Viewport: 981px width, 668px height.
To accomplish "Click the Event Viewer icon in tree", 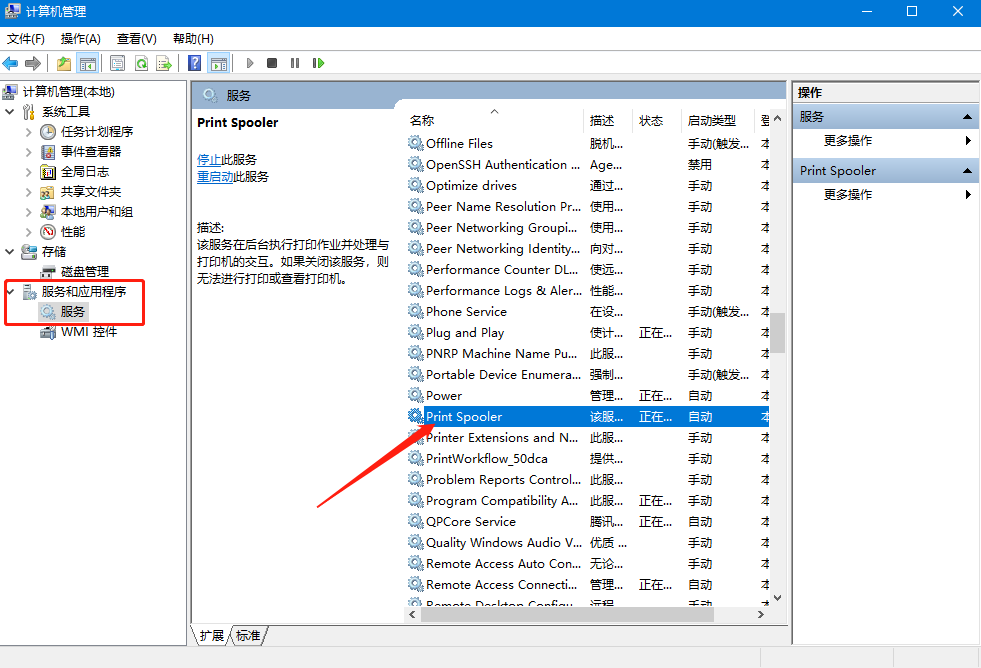I will point(48,152).
